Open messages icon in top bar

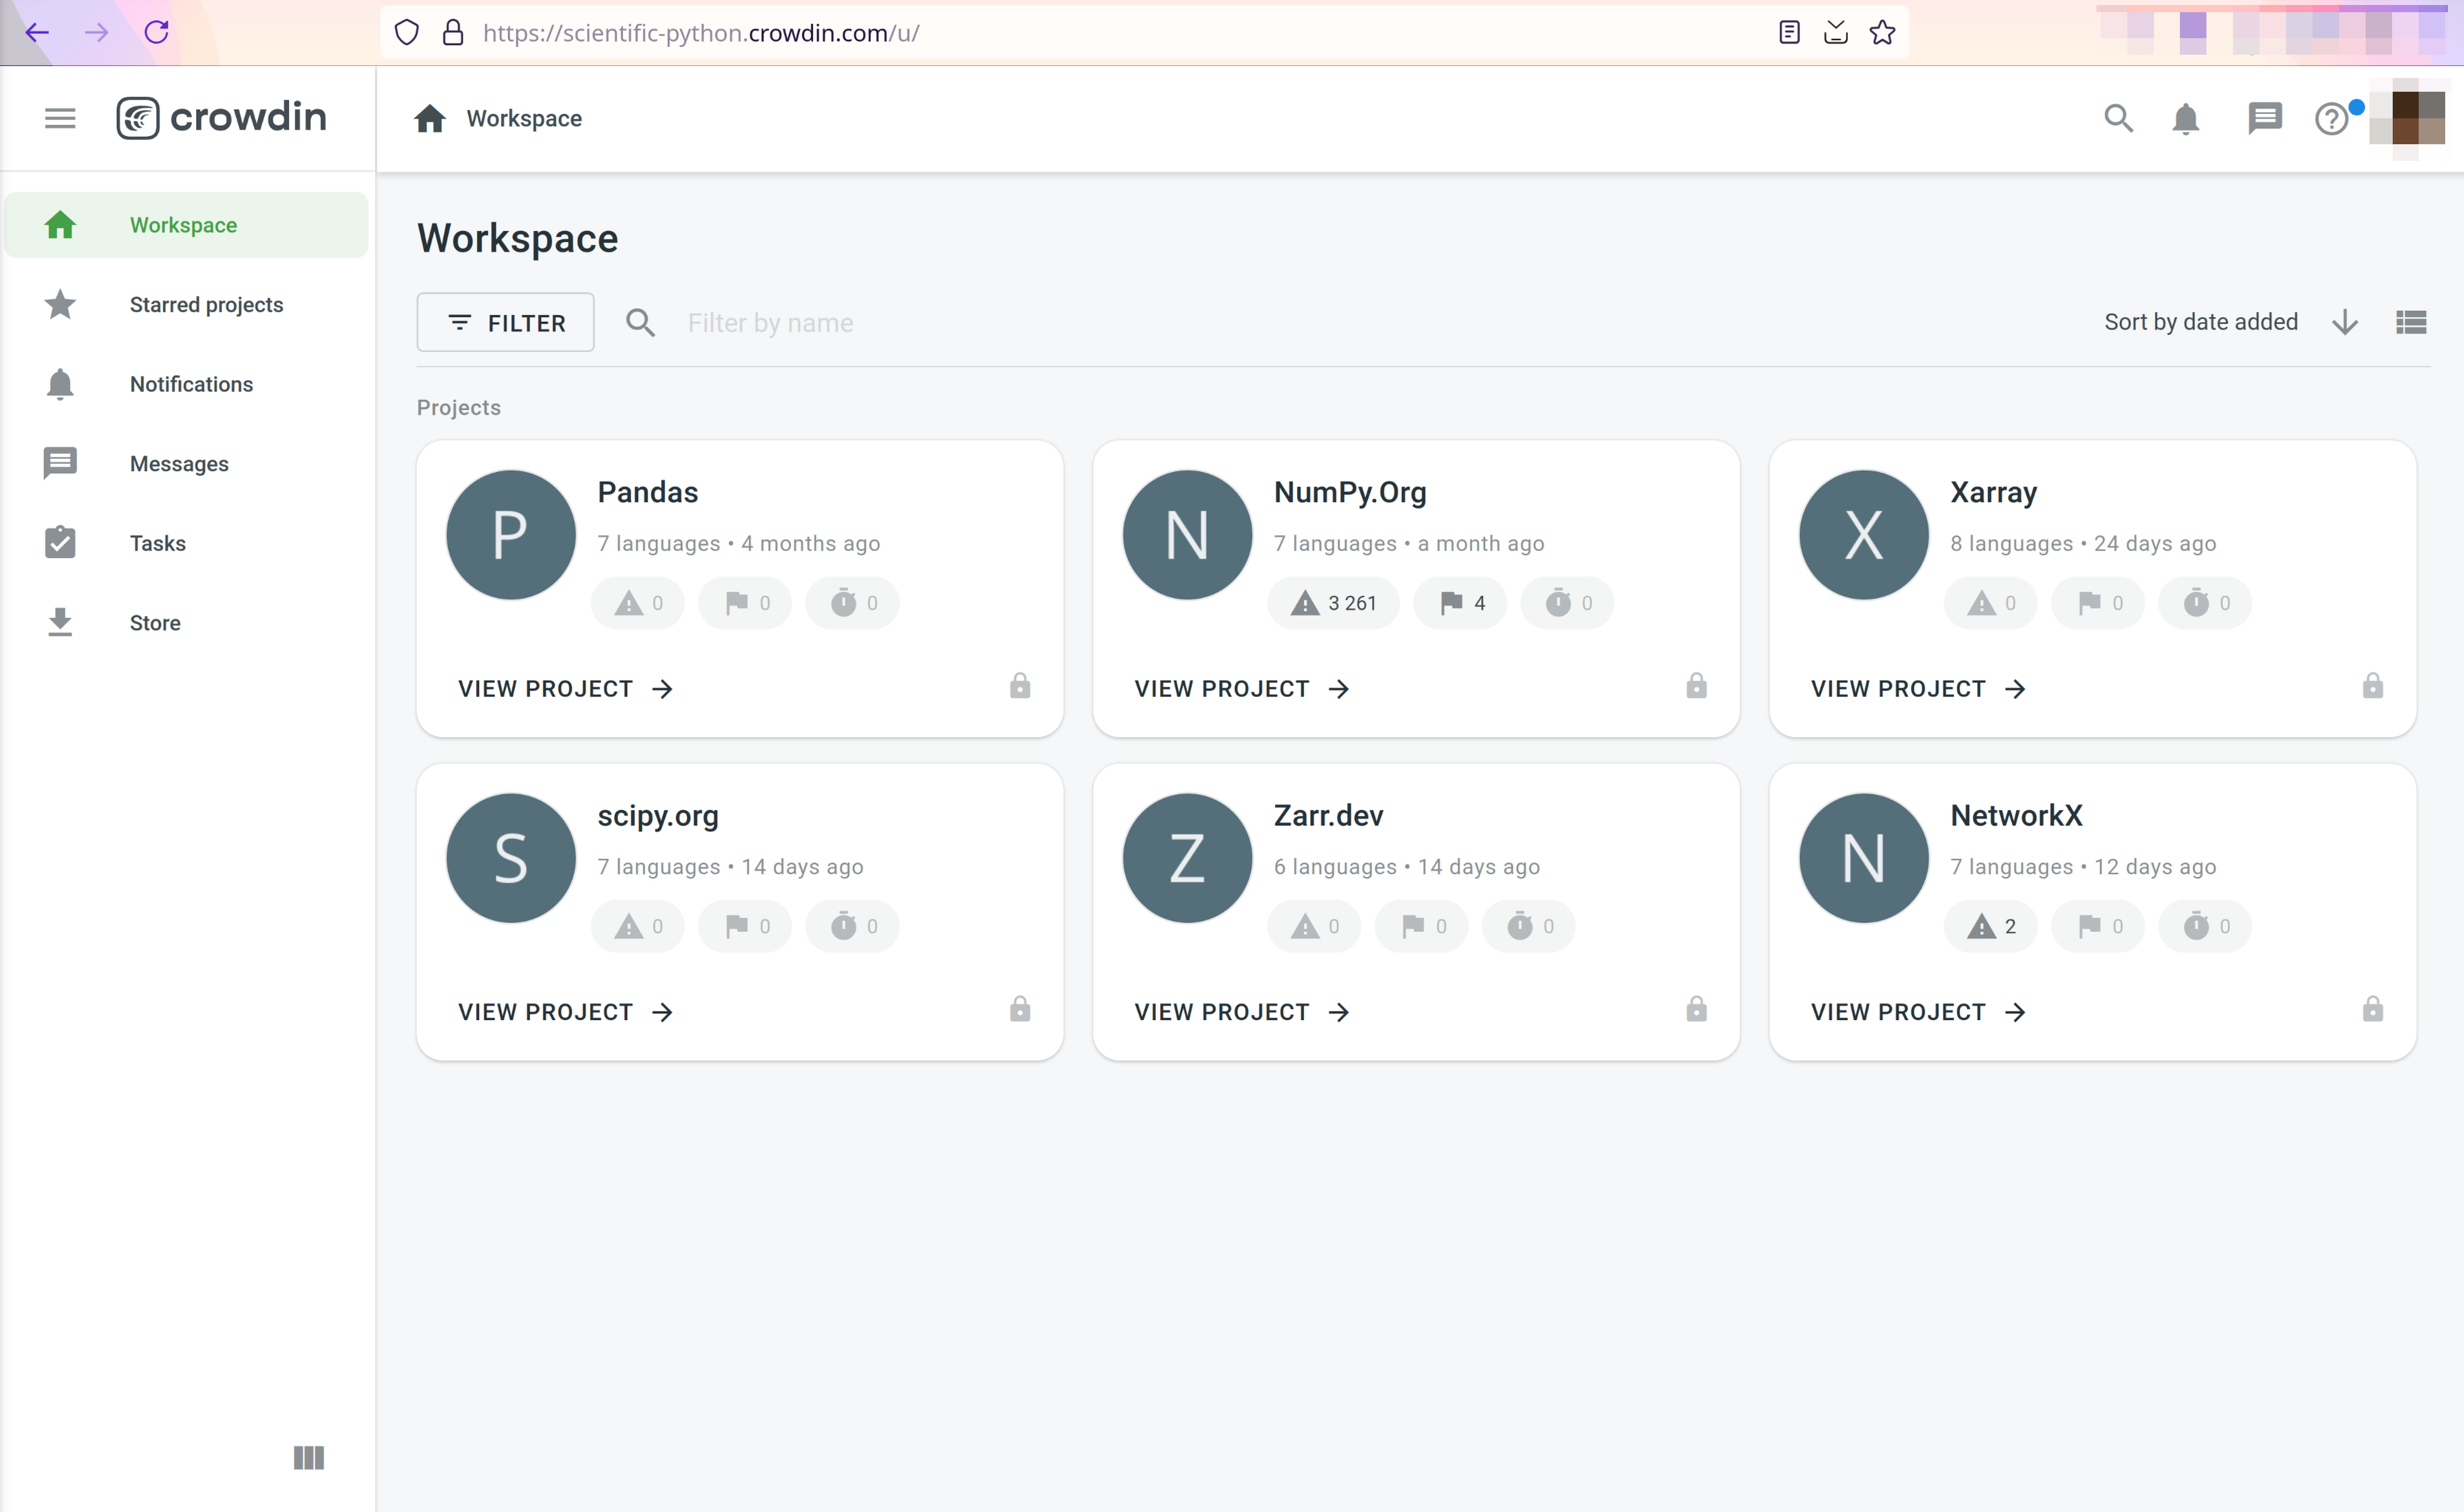pos(2265,118)
